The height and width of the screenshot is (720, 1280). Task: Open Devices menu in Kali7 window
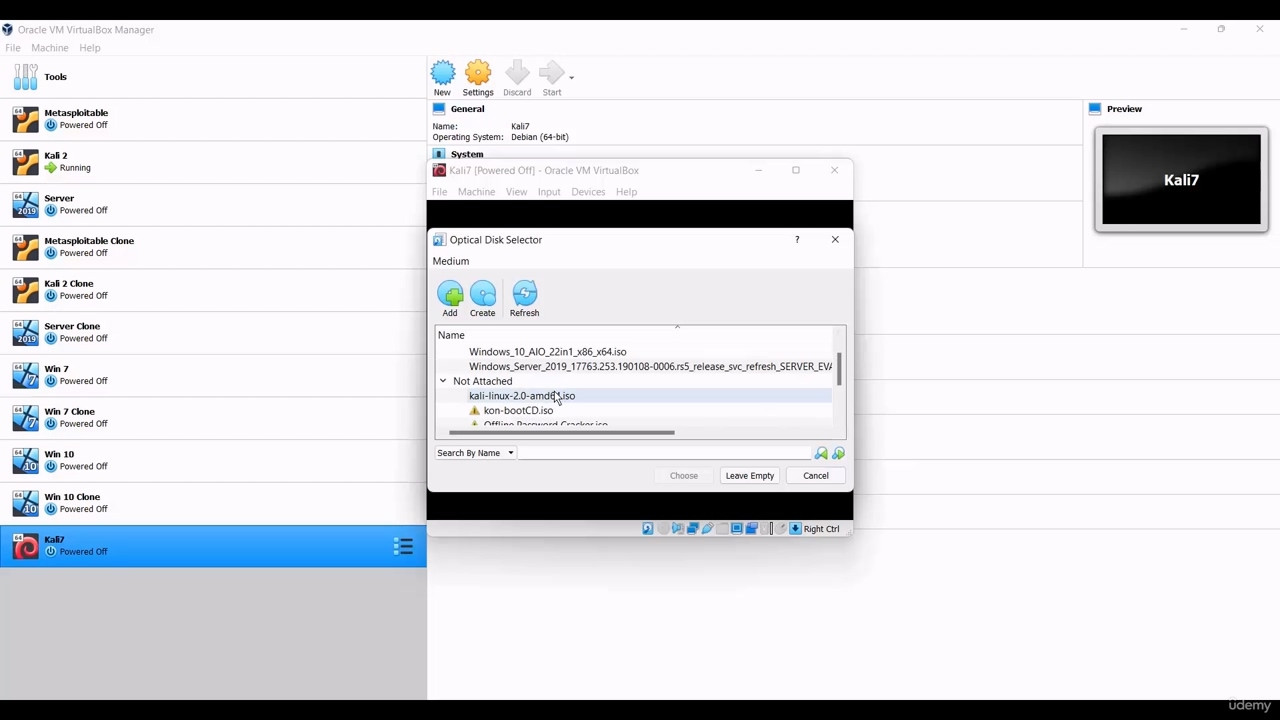[588, 192]
